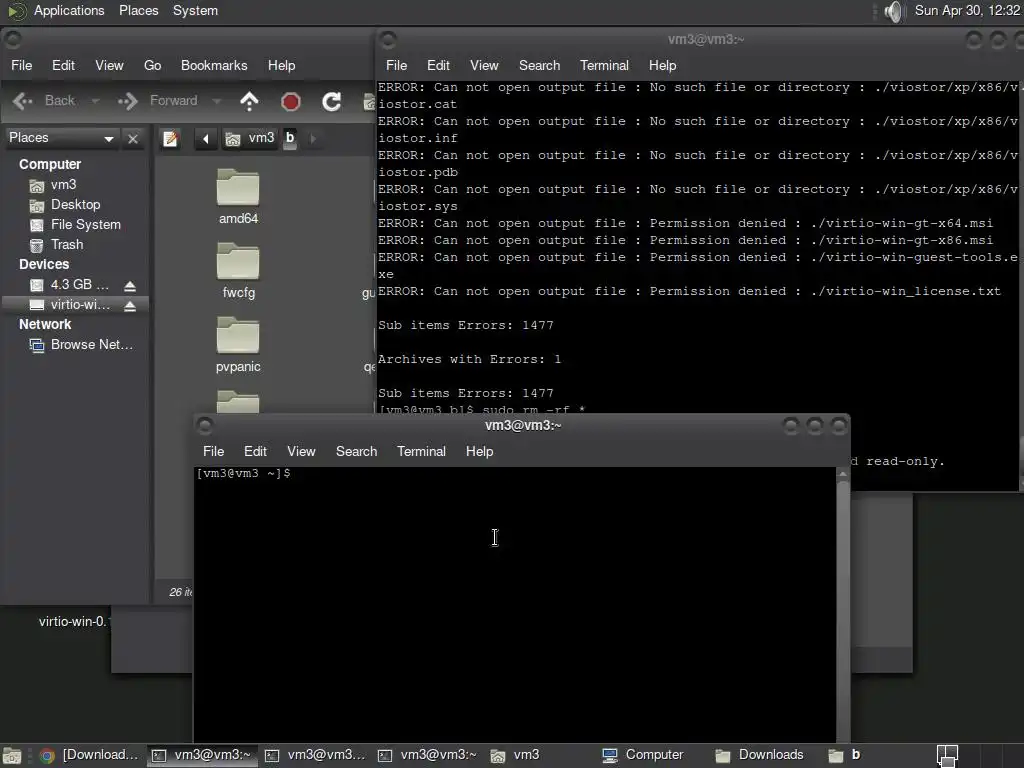Viewport: 1024px width, 768px height.
Task: Open the Places menu in top panel
Action: (138, 10)
